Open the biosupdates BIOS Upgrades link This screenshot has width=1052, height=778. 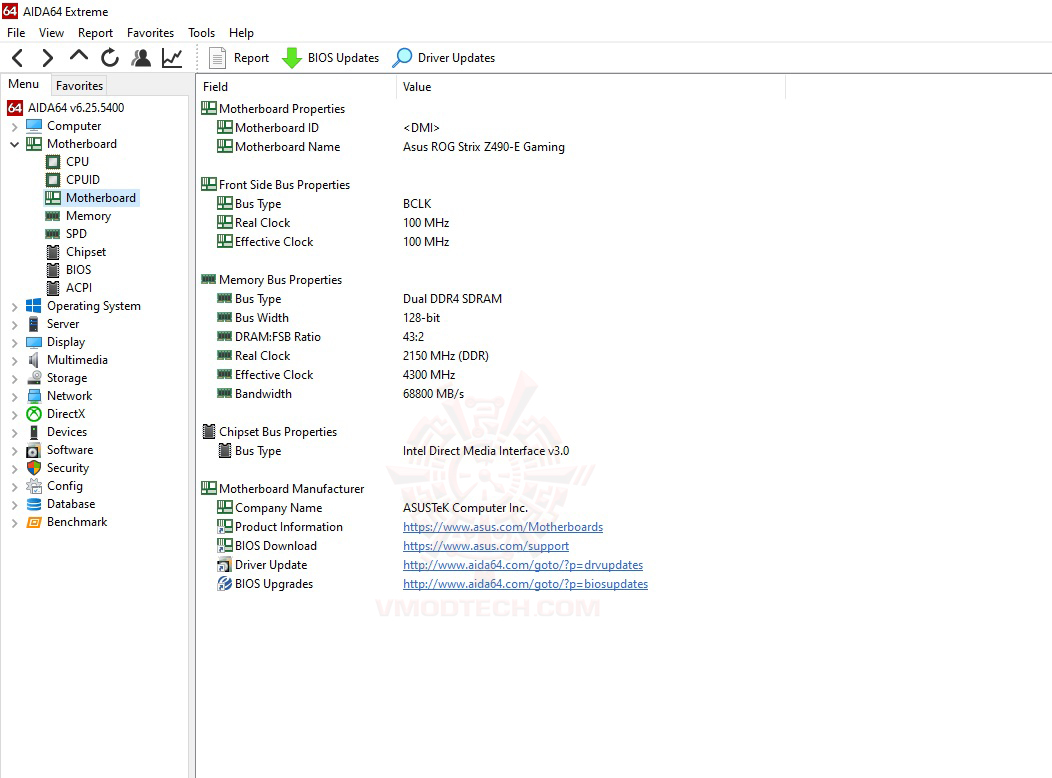coord(525,584)
